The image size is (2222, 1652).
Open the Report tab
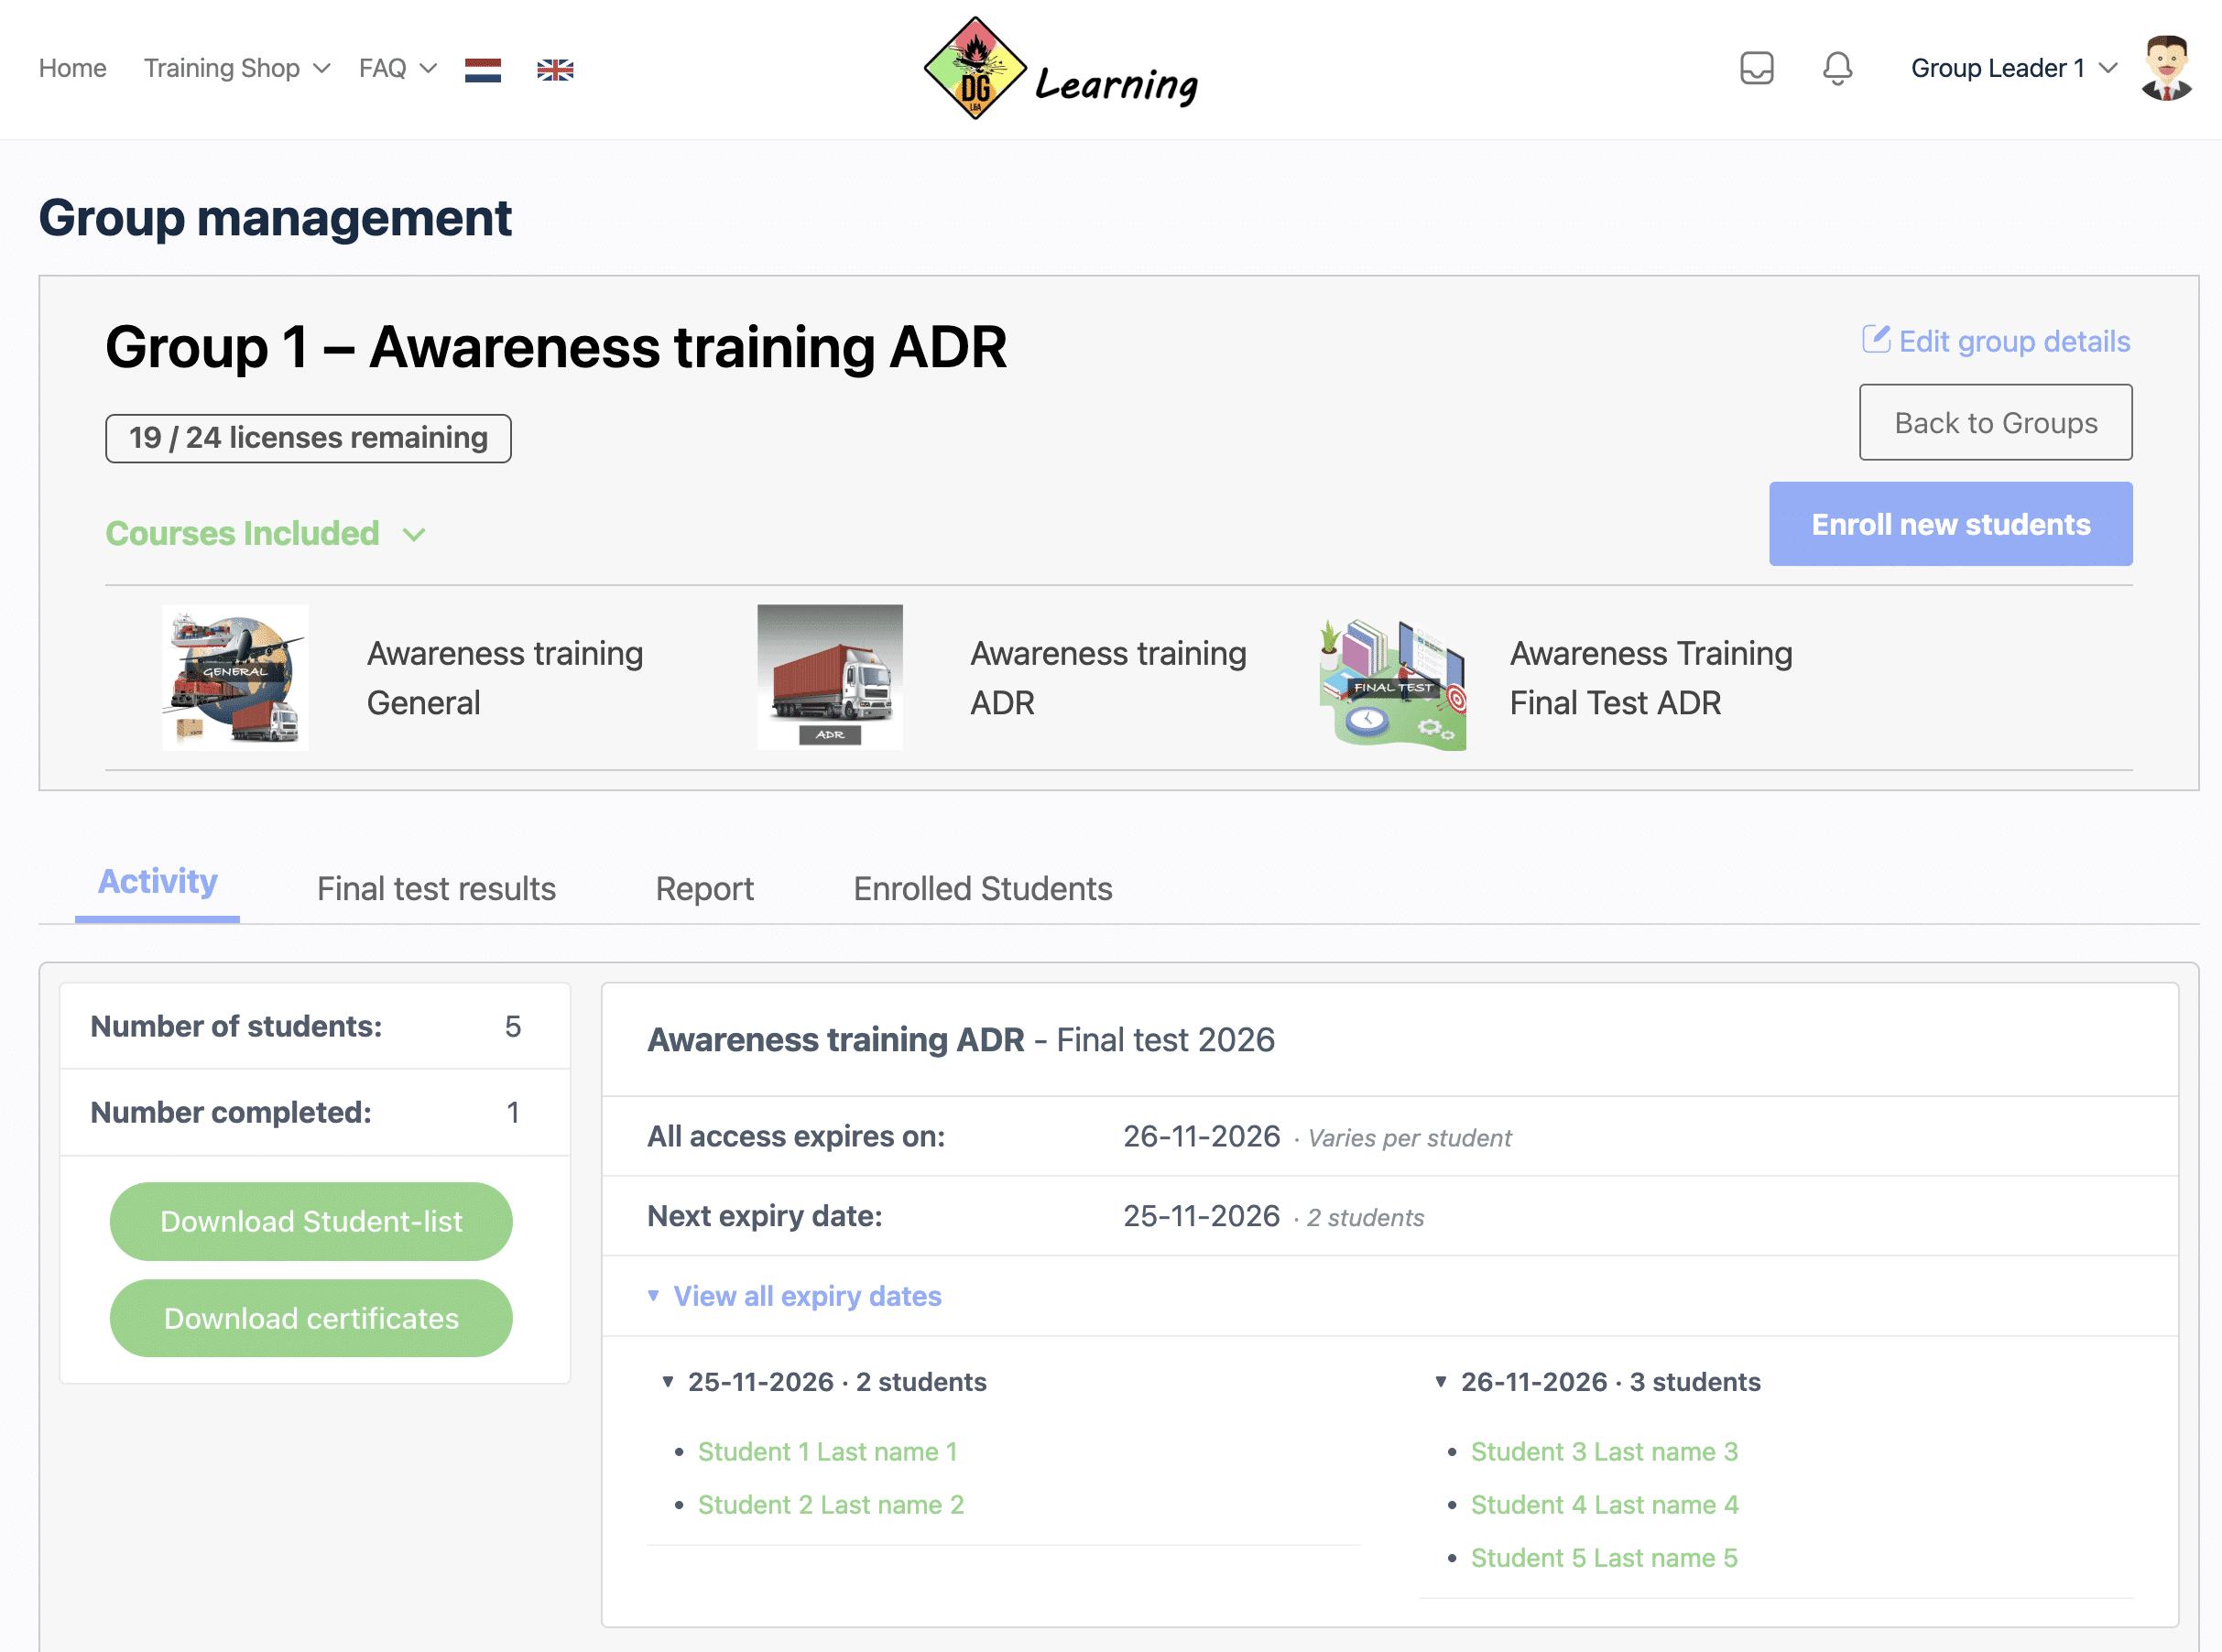point(704,888)
